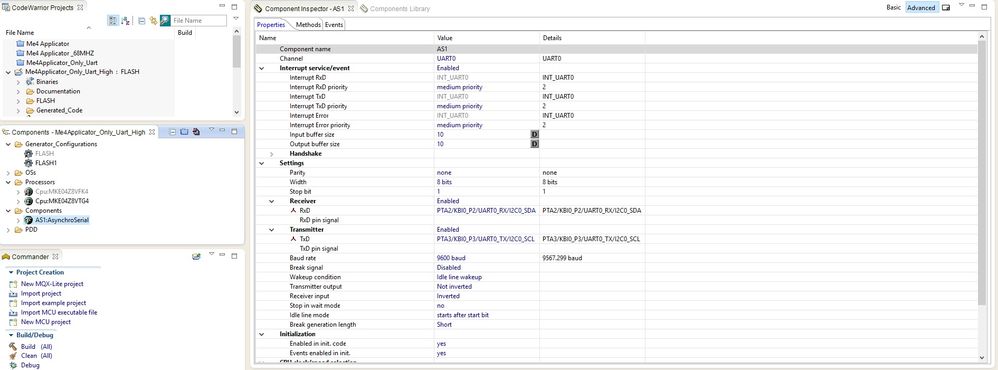Screen dimensions: 998x370
Task: Click Import example project link
Action: coord(53,303)
